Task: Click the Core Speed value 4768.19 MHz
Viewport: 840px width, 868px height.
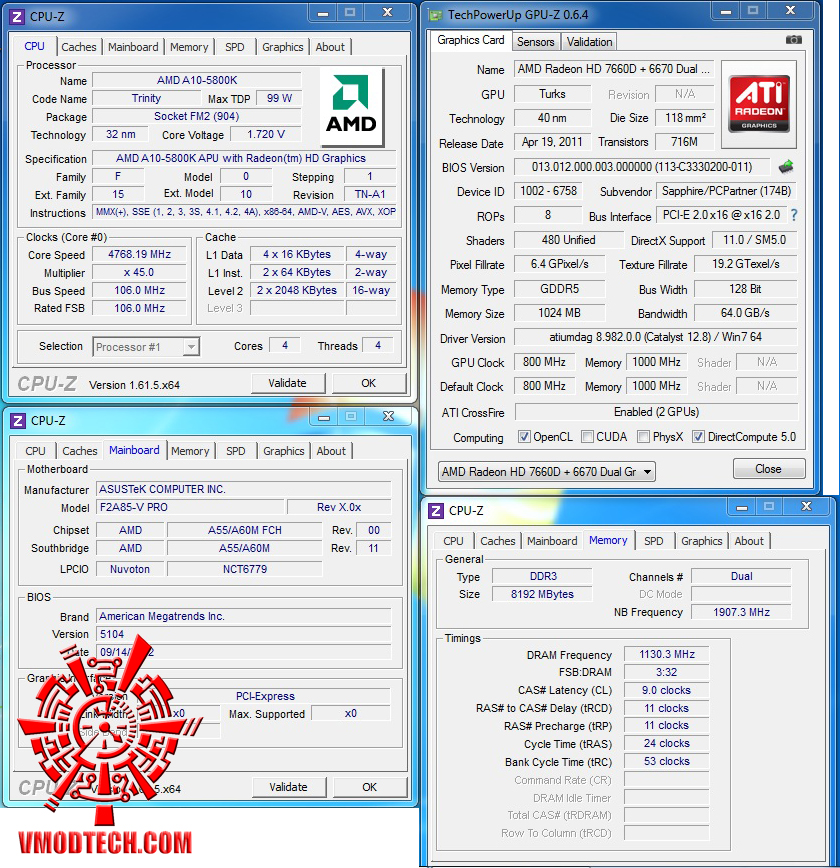Action: (x=140, y=254)
